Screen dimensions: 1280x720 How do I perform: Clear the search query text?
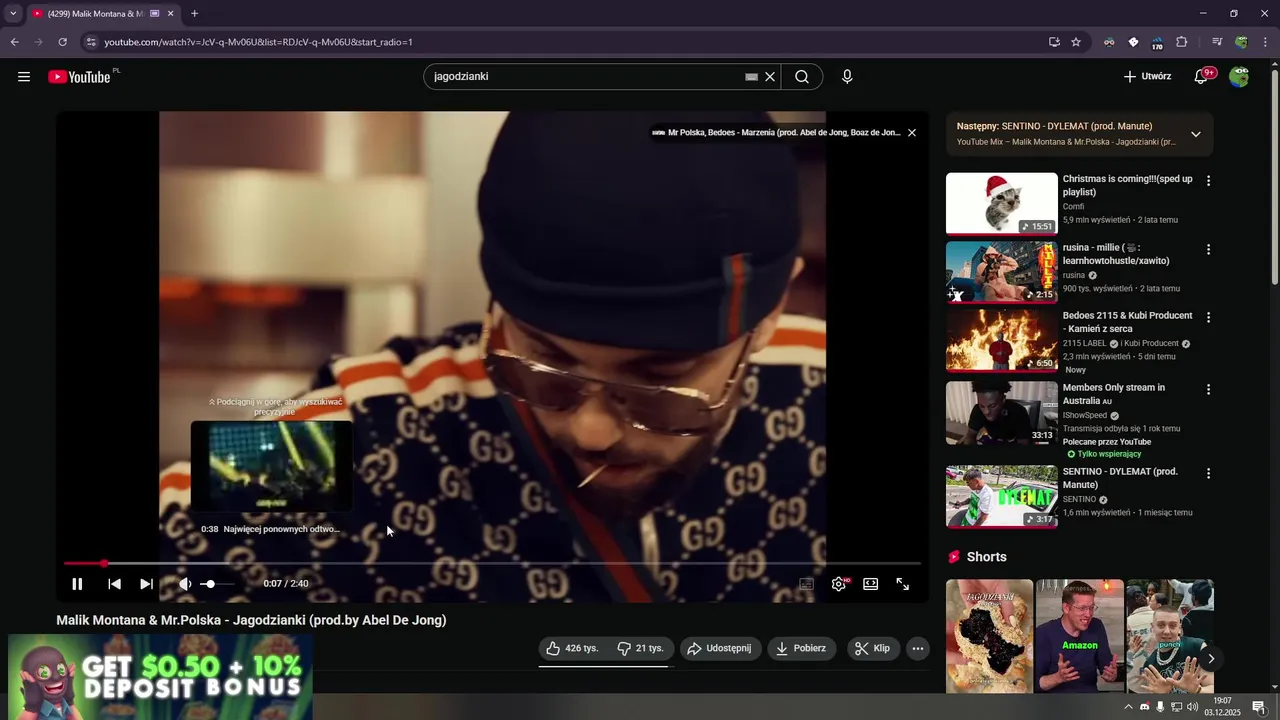[770, 77]
